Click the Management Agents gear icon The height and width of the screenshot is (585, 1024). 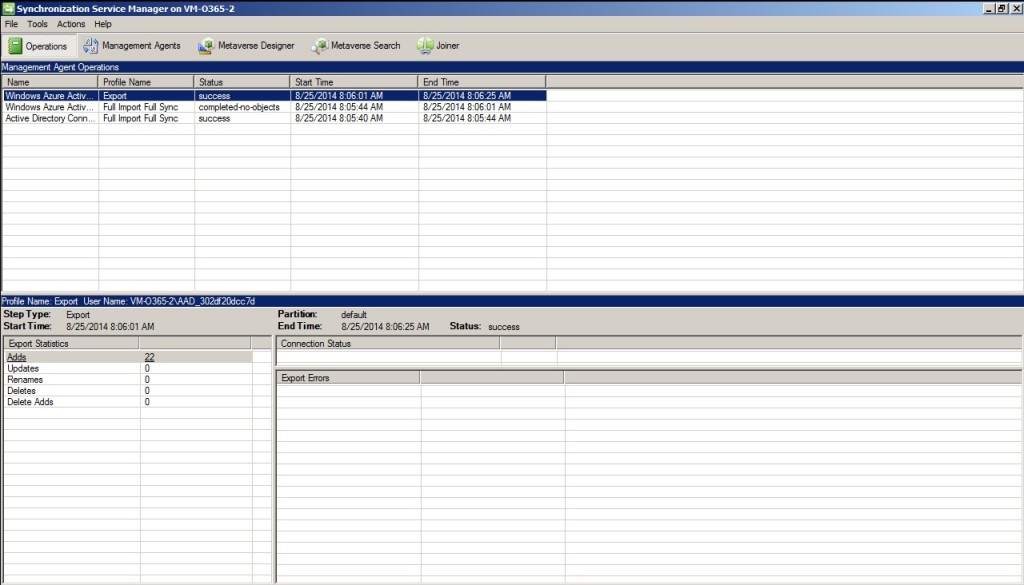point(88,45)
